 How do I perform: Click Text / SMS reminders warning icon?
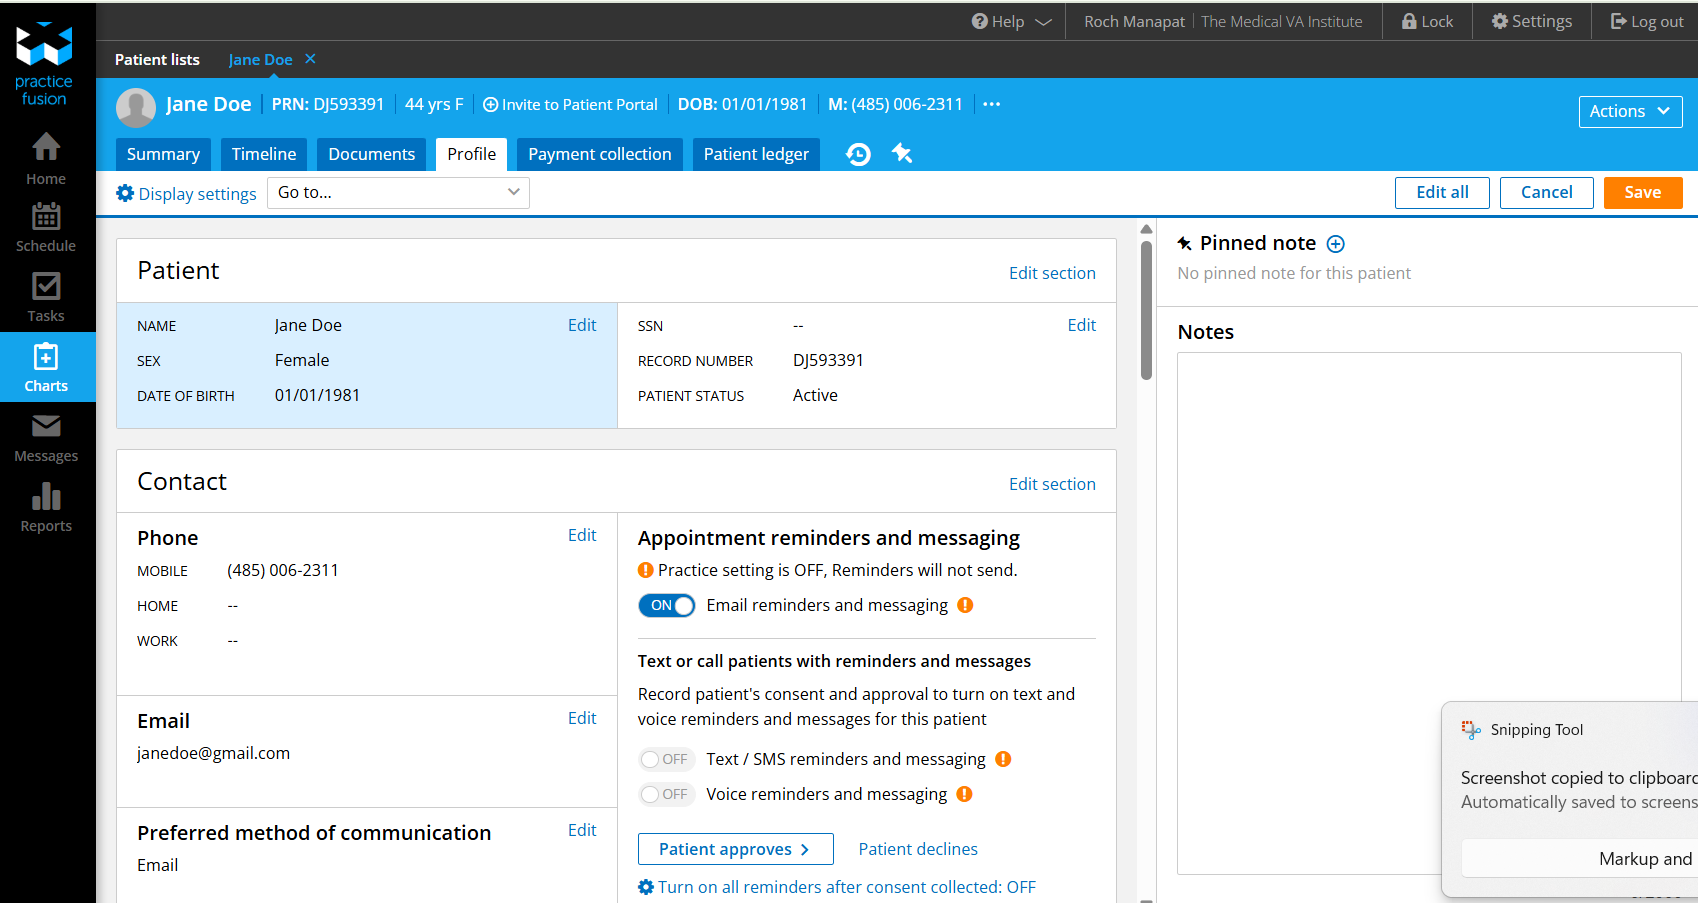click(1003, 759)
